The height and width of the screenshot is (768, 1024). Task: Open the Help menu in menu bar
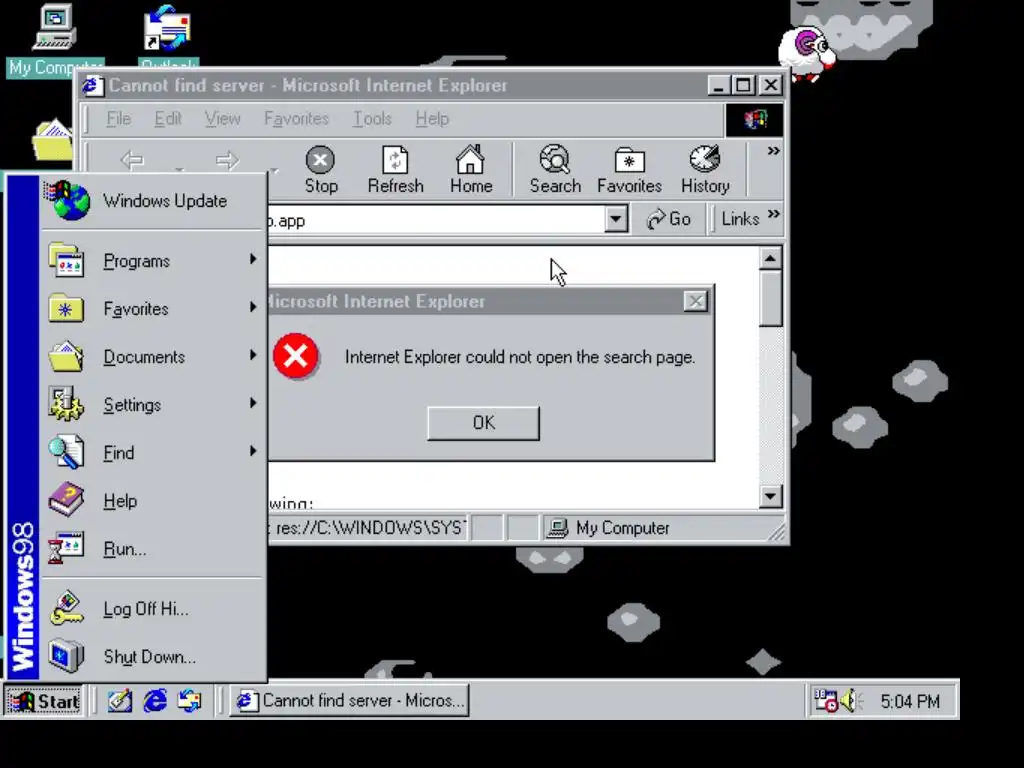[432, 119]
